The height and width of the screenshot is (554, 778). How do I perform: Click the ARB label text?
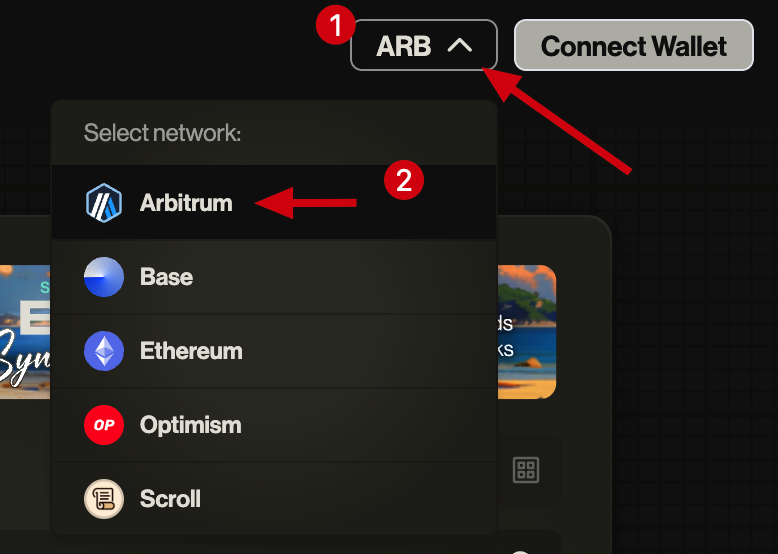pyautogui.click(x=403, y=46)
